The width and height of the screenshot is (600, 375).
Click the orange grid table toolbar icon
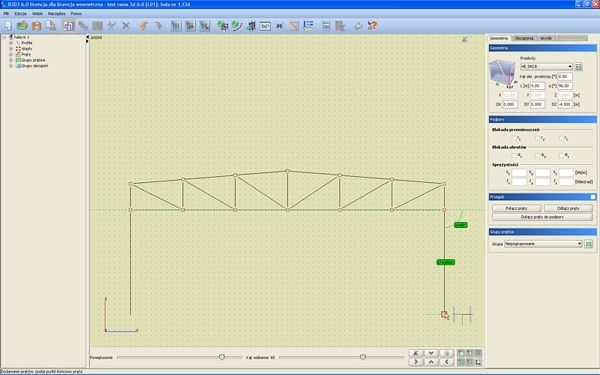point(294,26)
